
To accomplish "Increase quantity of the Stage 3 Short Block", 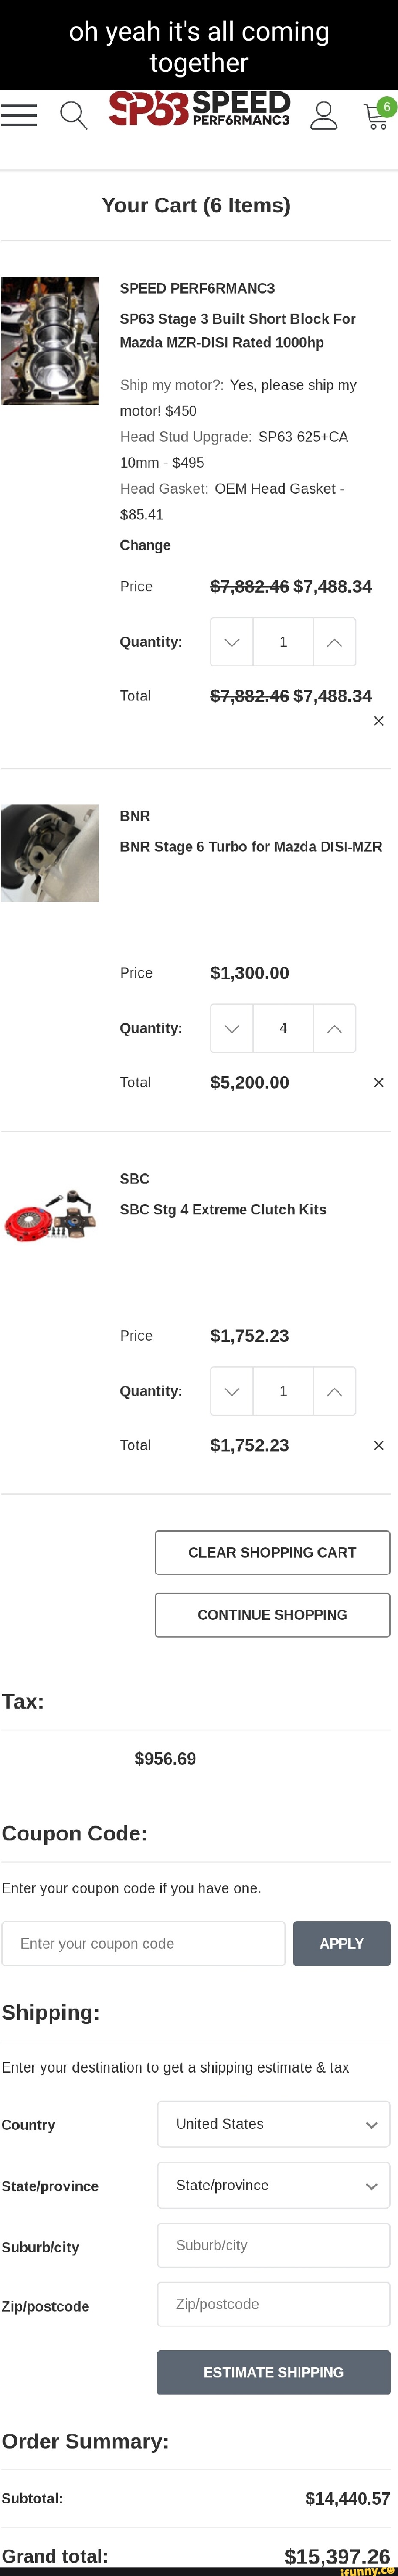I will 335,642.
